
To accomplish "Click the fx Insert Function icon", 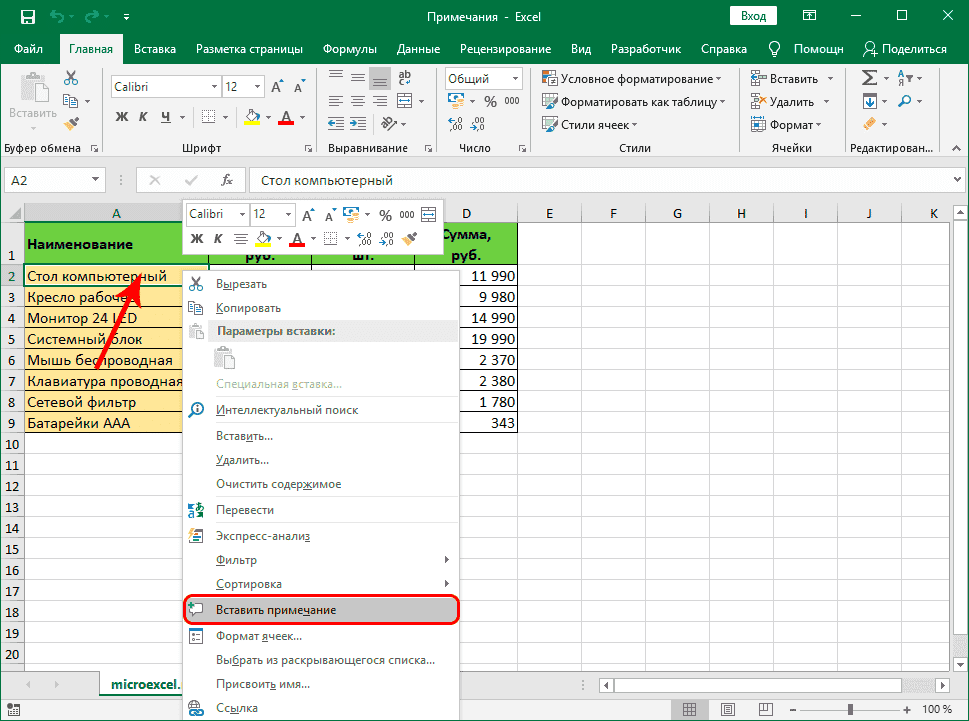I will tap(227, 180).
